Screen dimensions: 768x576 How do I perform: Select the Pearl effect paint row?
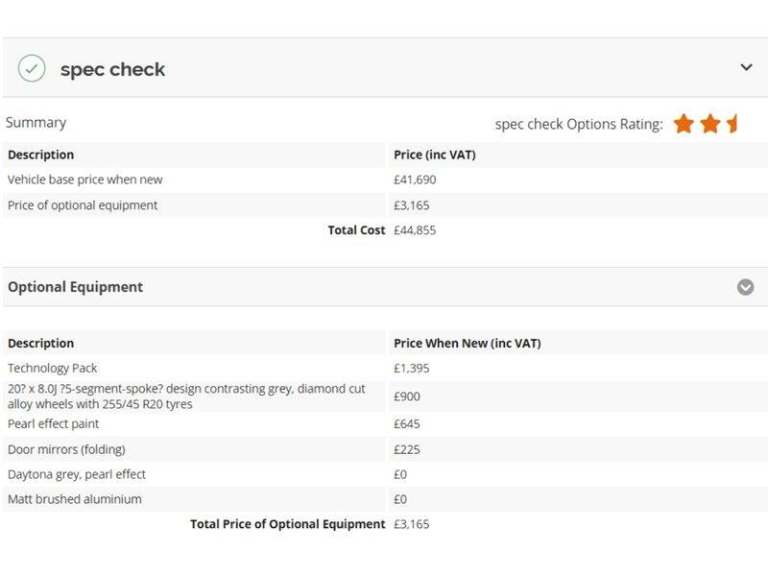(x=385, y=424)
